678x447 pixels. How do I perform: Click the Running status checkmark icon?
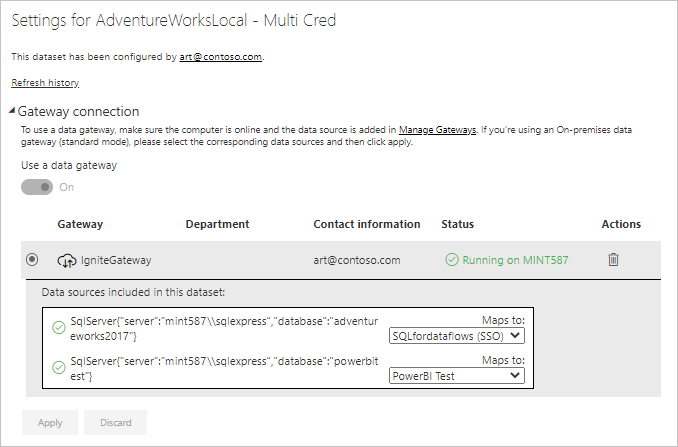click(x=452, y=260)
